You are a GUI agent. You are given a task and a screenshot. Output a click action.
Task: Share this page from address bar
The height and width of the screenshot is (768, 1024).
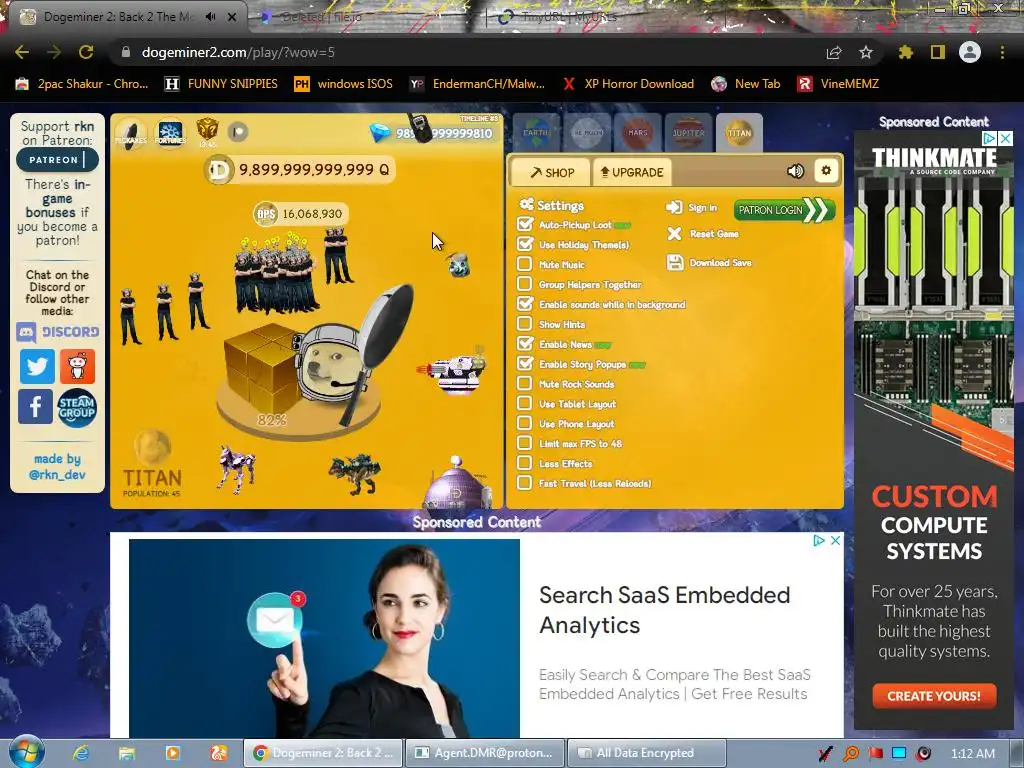[834, 52]
